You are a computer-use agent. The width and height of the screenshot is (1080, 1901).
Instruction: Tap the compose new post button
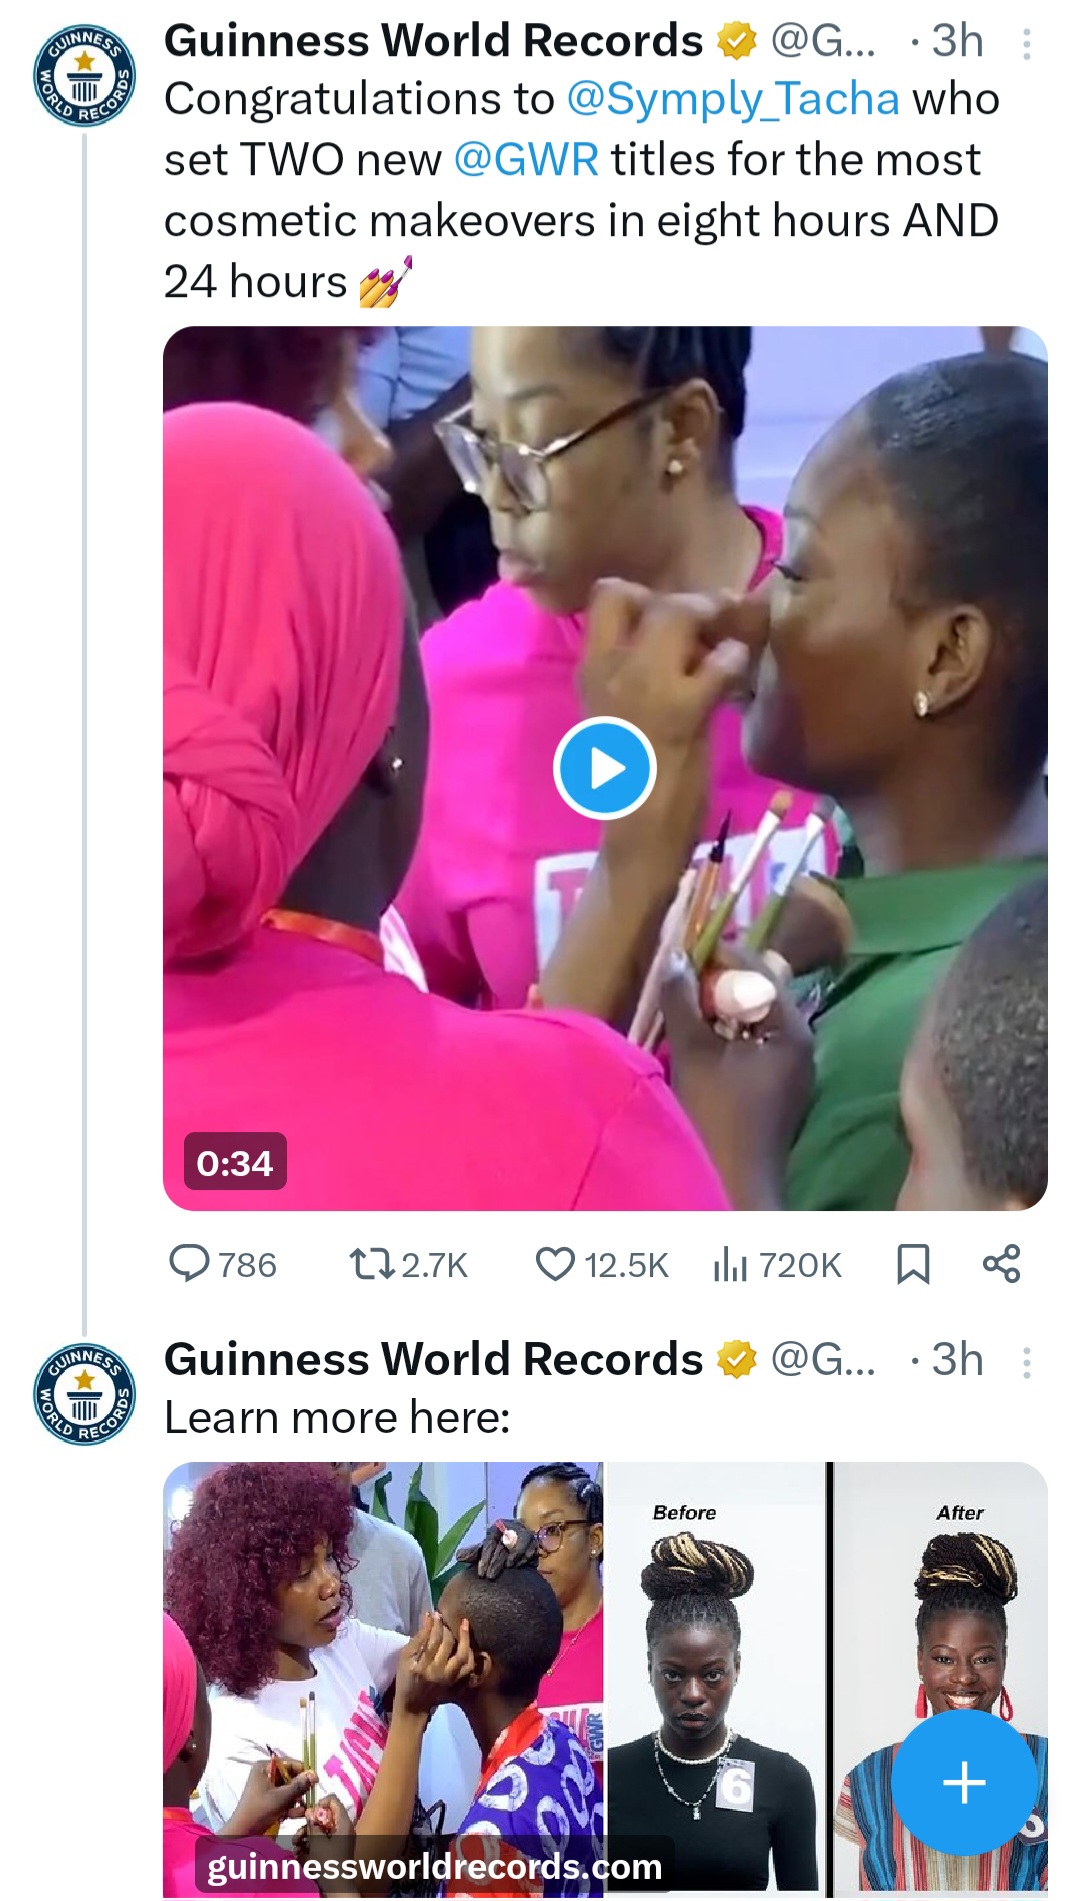click(964, 1781)
